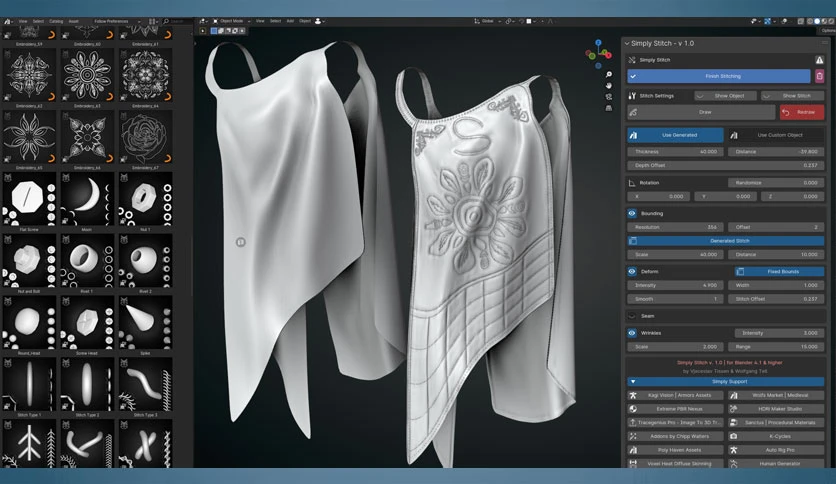This screenshot has width=836, height=484.
Task: Open the editor type dropdown in viewport header
Action: [x=203, y=21]
